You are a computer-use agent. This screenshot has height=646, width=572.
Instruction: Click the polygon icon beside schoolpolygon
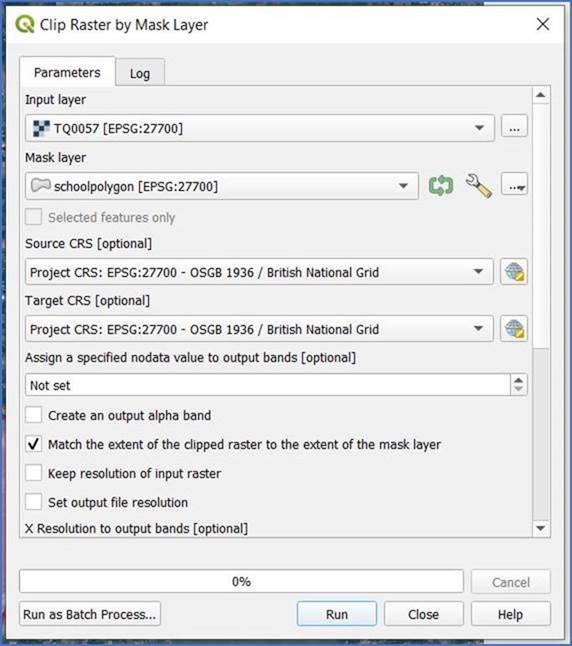pos(41,185)
